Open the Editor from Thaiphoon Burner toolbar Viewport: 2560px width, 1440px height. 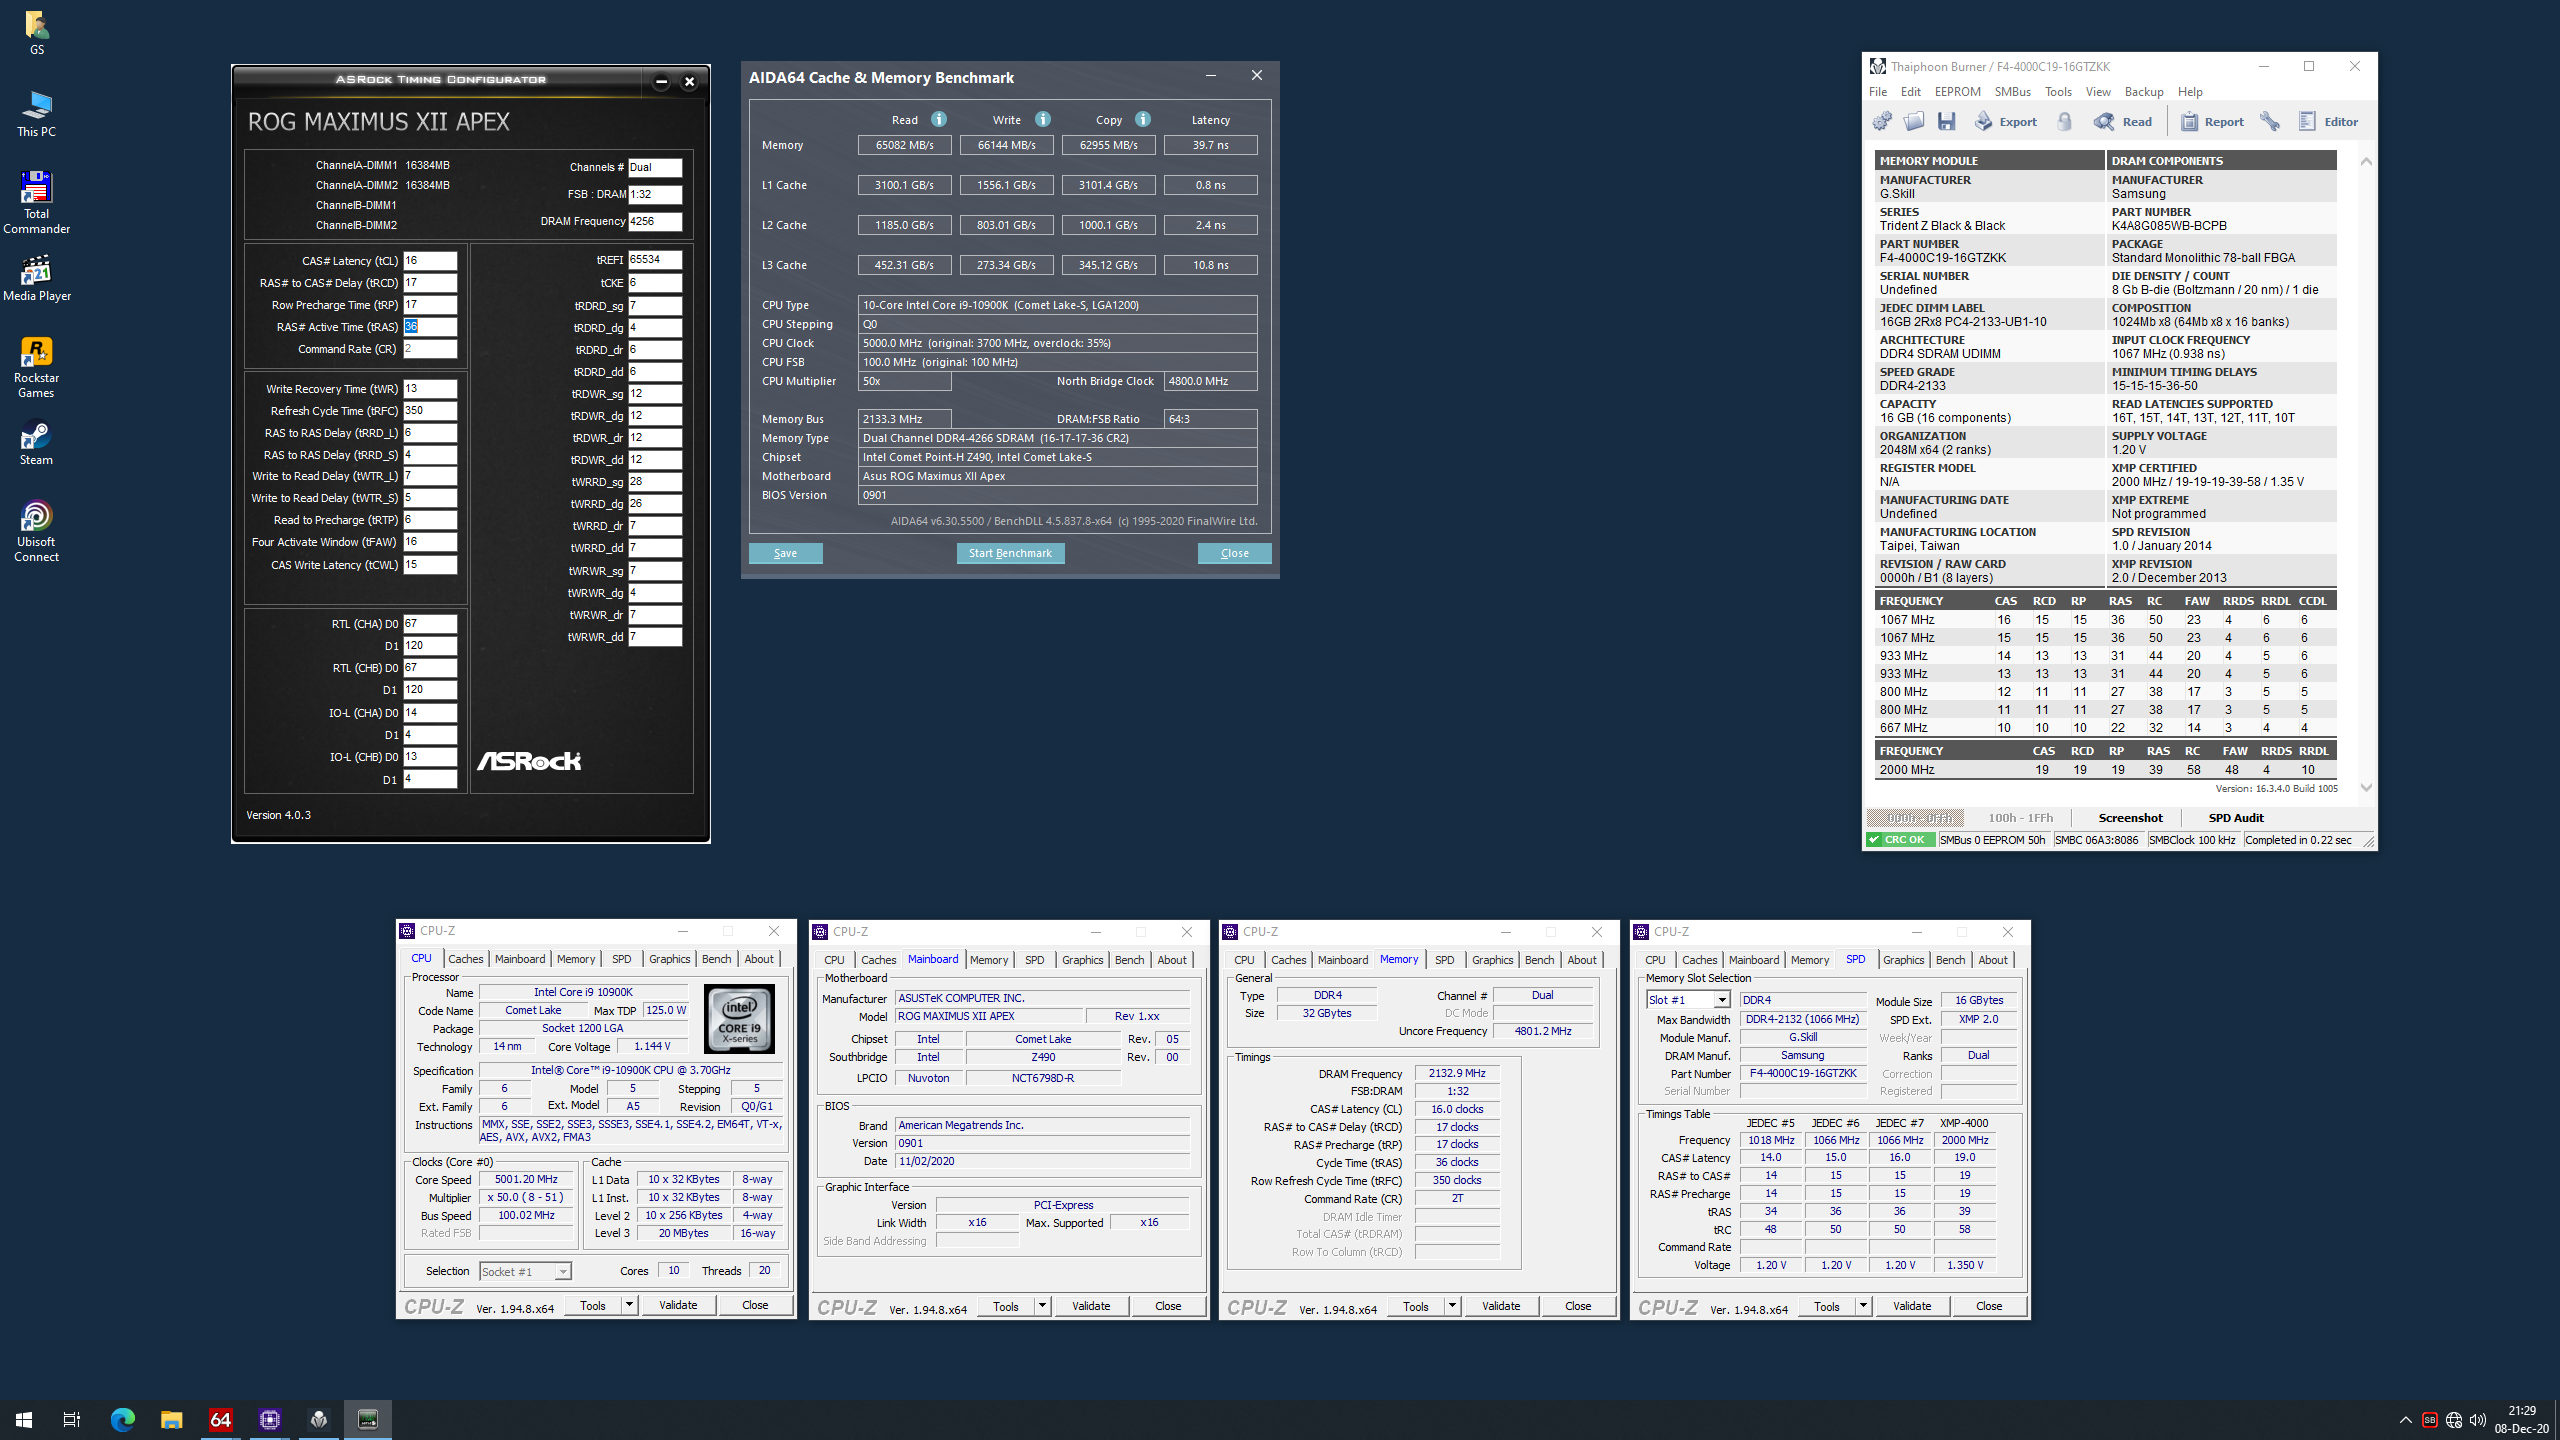pyautogui.click(x=2329, y=121)
